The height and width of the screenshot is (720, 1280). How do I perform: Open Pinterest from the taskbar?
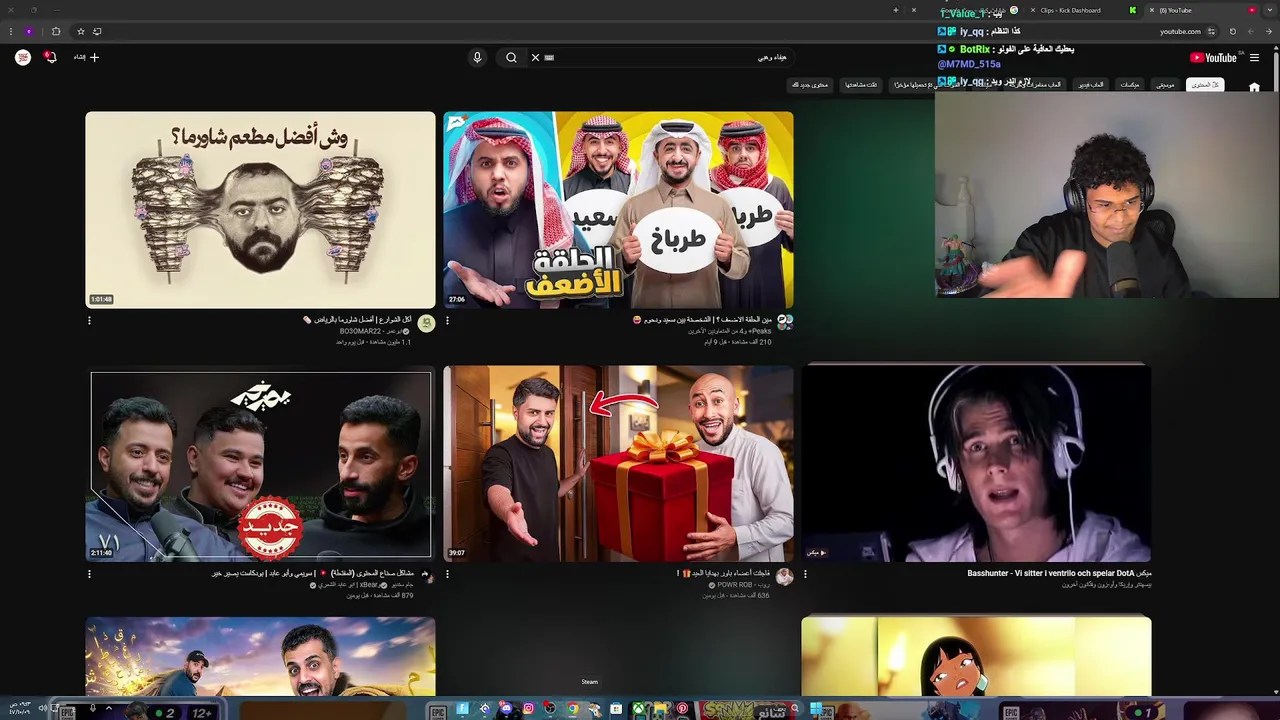tap(682, 709)
